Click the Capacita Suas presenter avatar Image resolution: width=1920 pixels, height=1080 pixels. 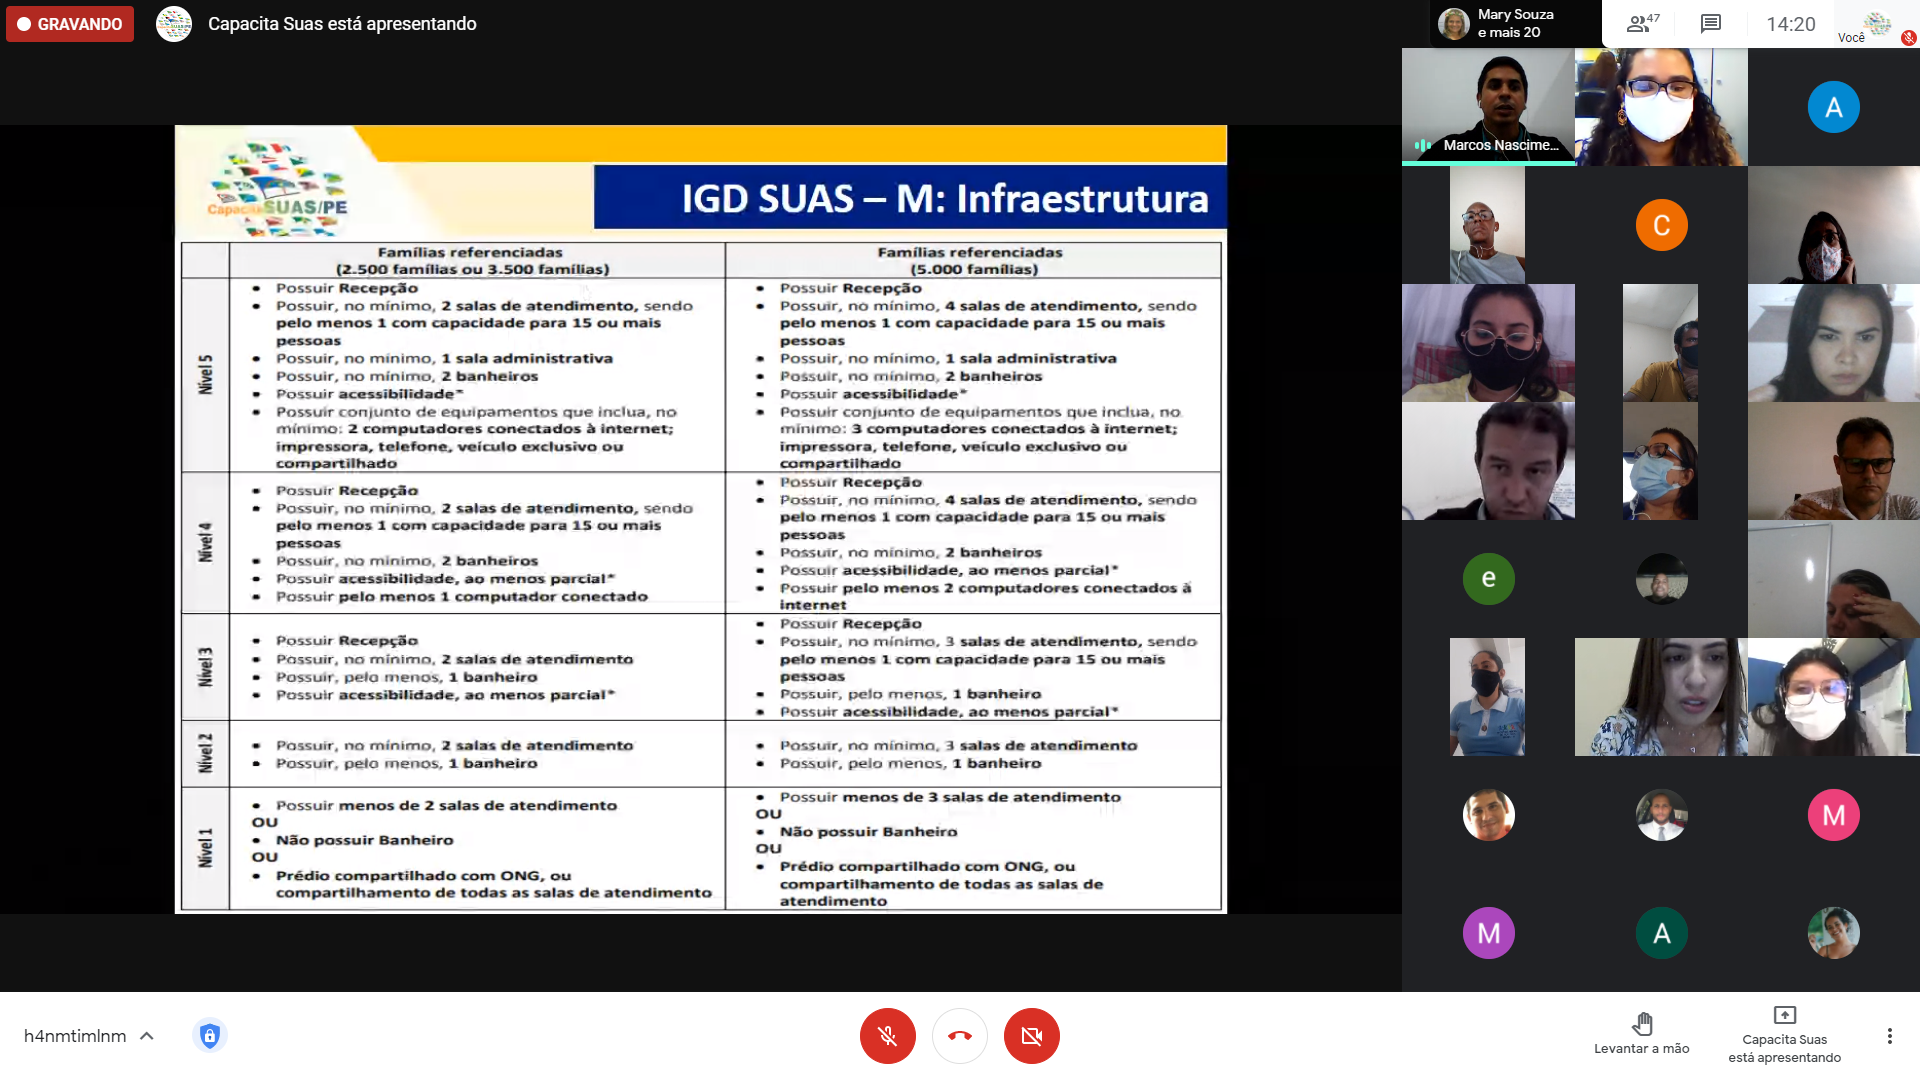[174, 24]
